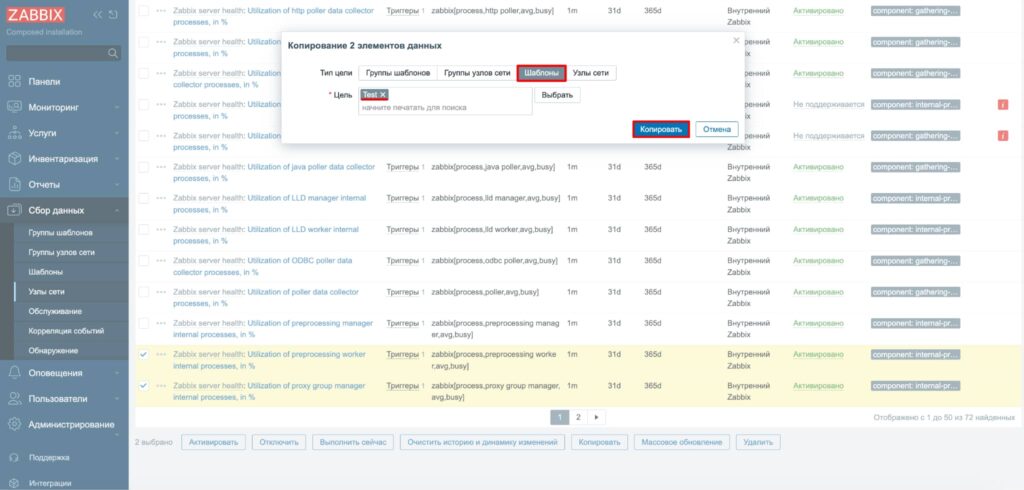Remove the Test tag from target field
The image size is (1024, 490).
383,95
